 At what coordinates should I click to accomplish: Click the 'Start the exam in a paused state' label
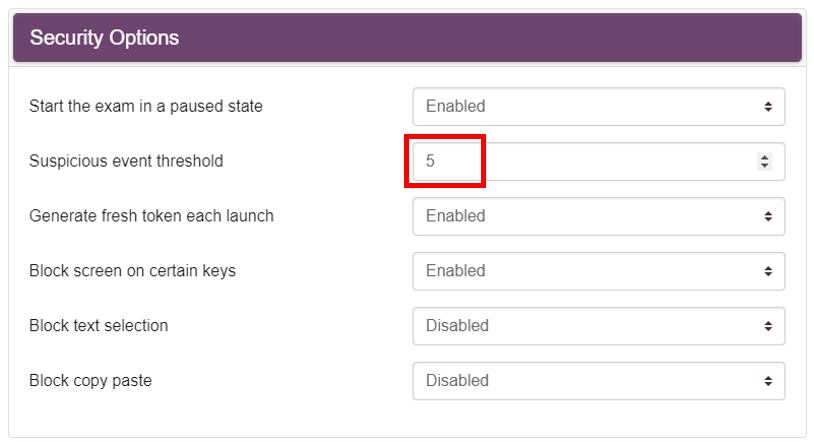coord(146,106)
